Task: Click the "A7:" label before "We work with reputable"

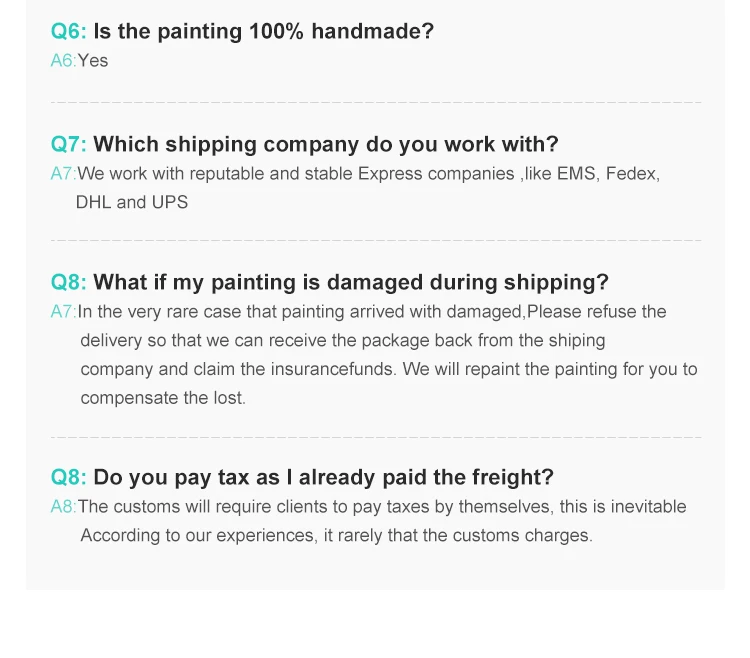Action: [63, 174]
